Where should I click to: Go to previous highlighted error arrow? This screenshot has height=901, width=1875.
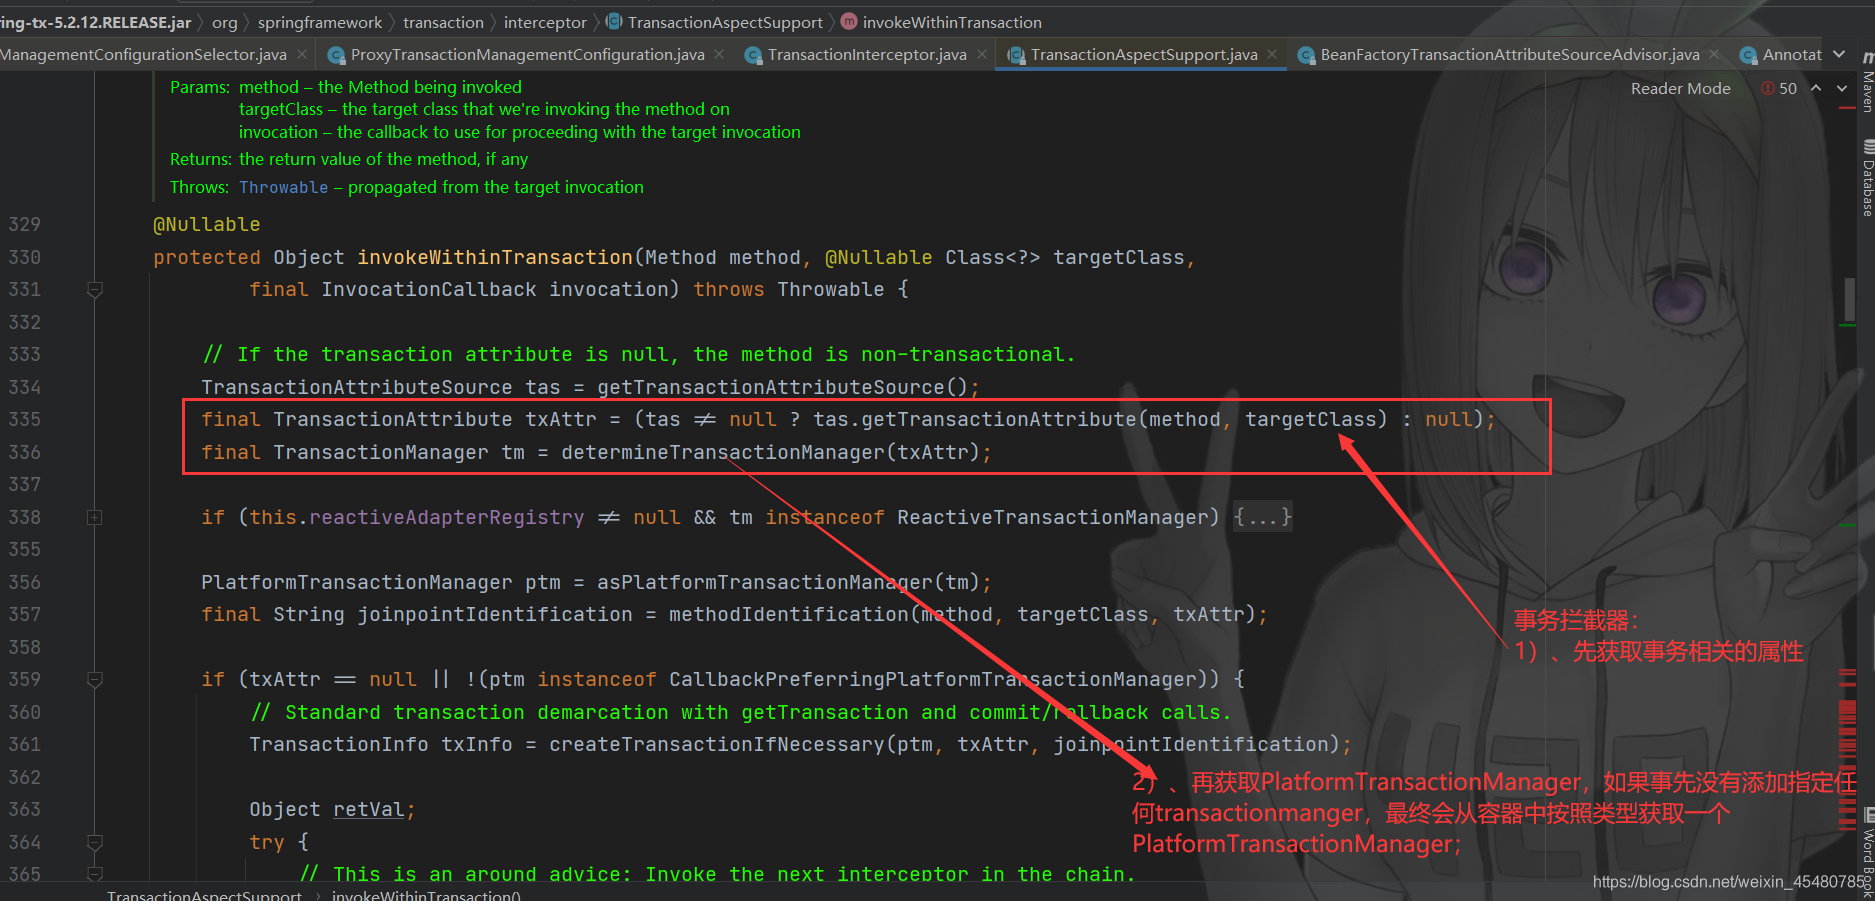coord(1816,88)
